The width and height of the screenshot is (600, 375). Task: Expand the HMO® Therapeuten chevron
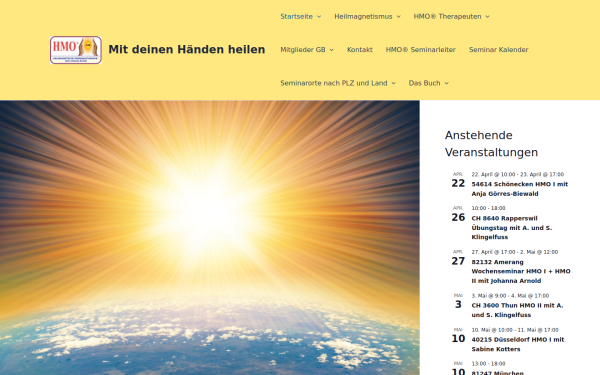[x=488, y=16]
